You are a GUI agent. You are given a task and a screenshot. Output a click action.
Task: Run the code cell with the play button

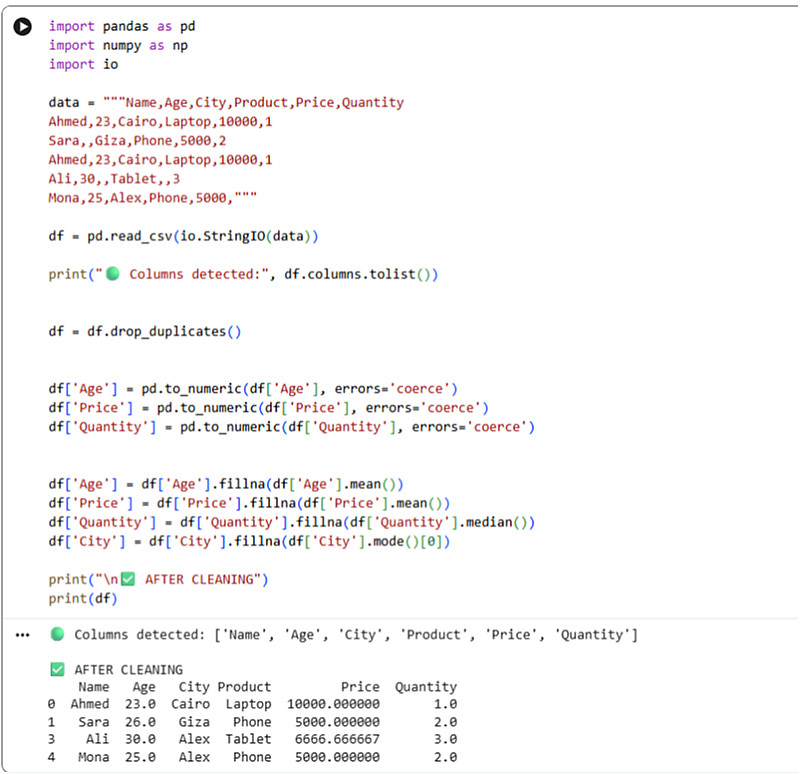click(22, 26)
